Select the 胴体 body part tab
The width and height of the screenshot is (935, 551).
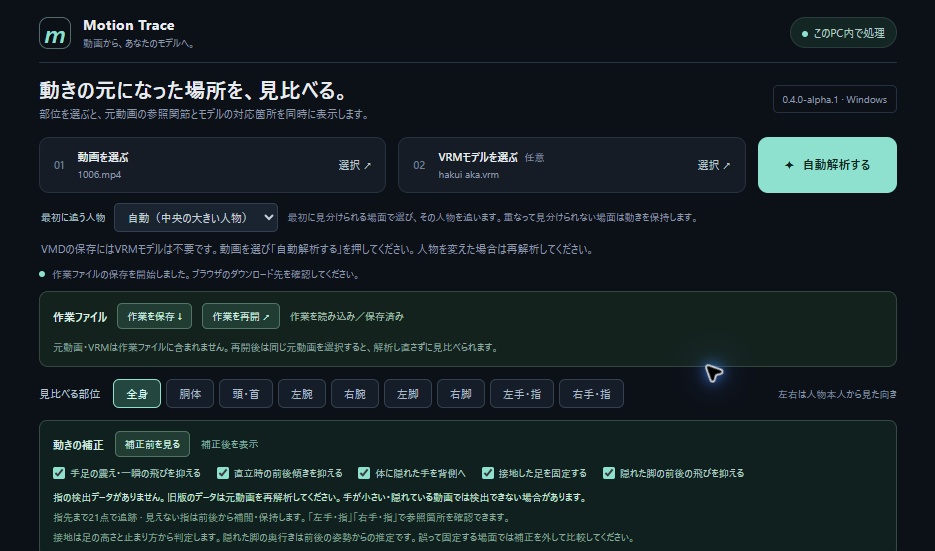(x=190, y=394)
